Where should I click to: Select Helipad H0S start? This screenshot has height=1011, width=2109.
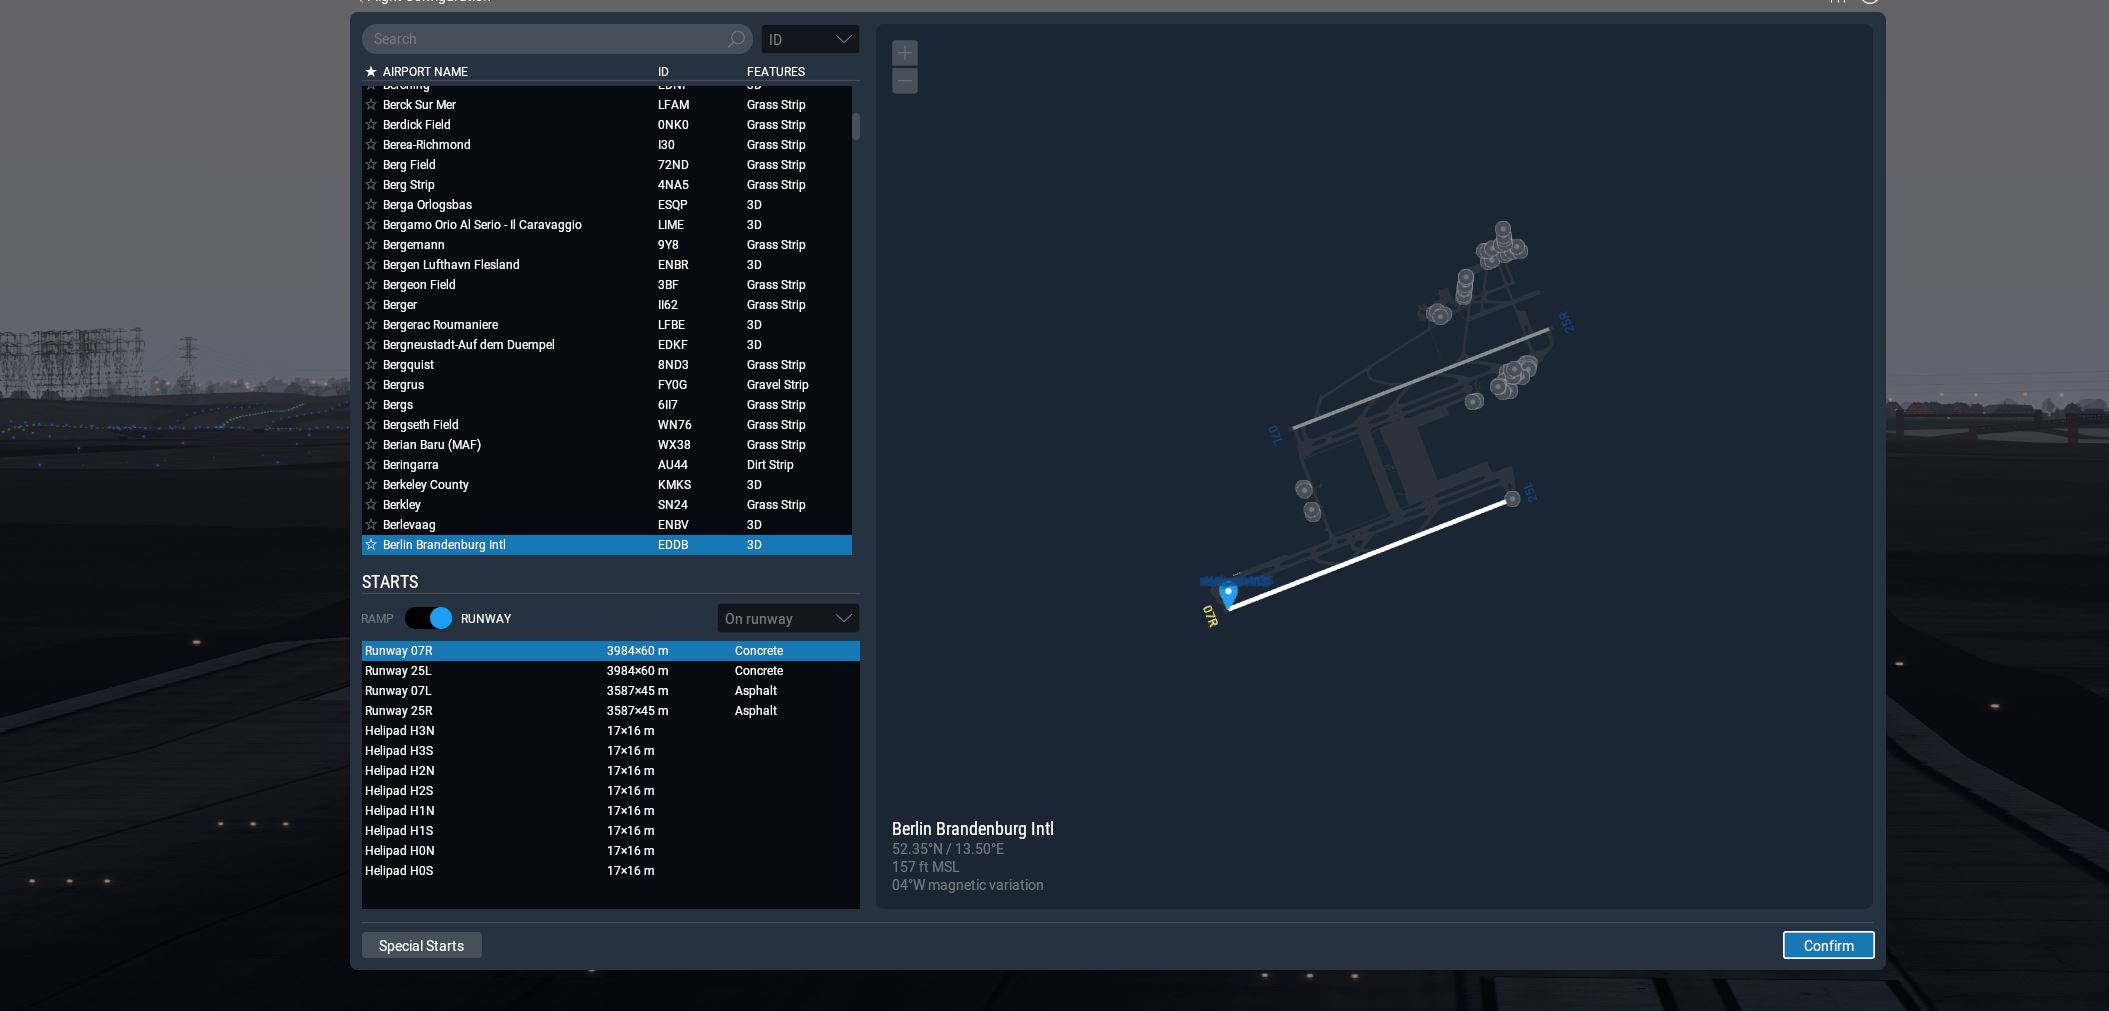[610, 871]
